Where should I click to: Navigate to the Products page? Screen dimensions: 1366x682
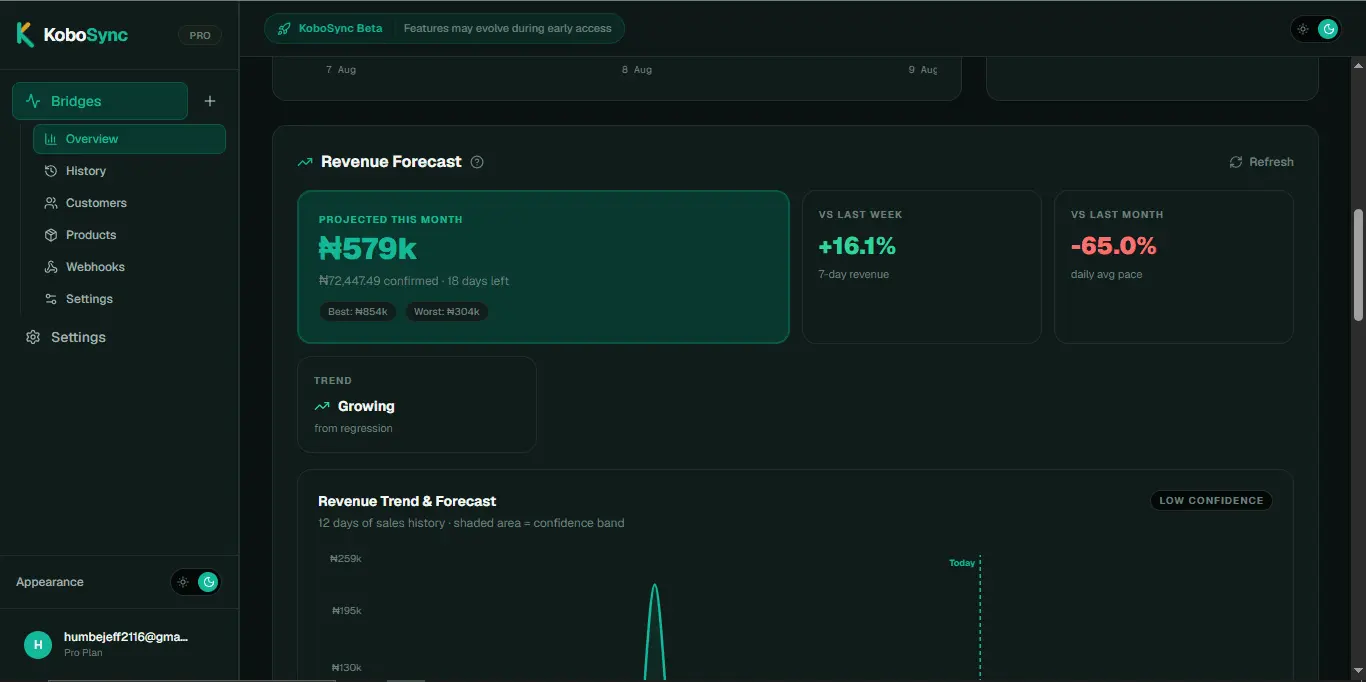pos(129,235)
